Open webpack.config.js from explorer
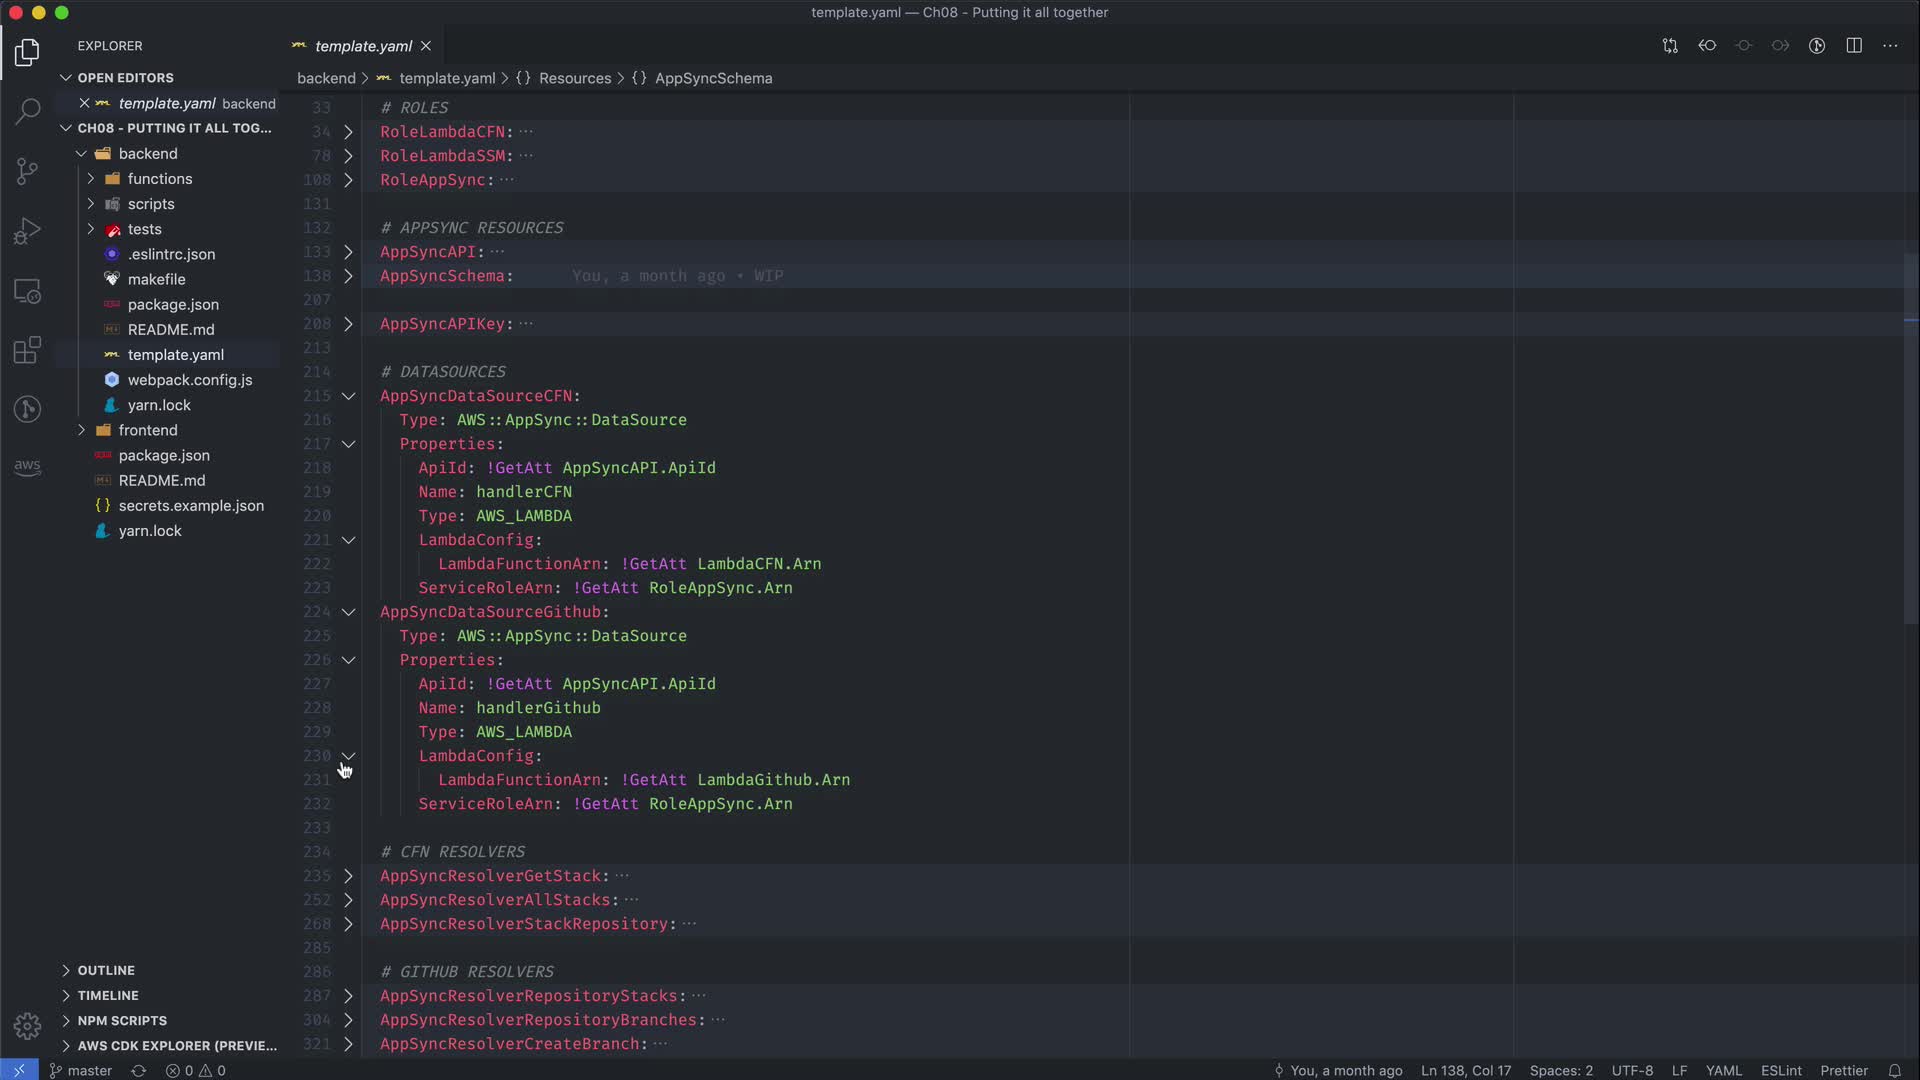This screenshot has width=1920, height=1080. point(189,380)
